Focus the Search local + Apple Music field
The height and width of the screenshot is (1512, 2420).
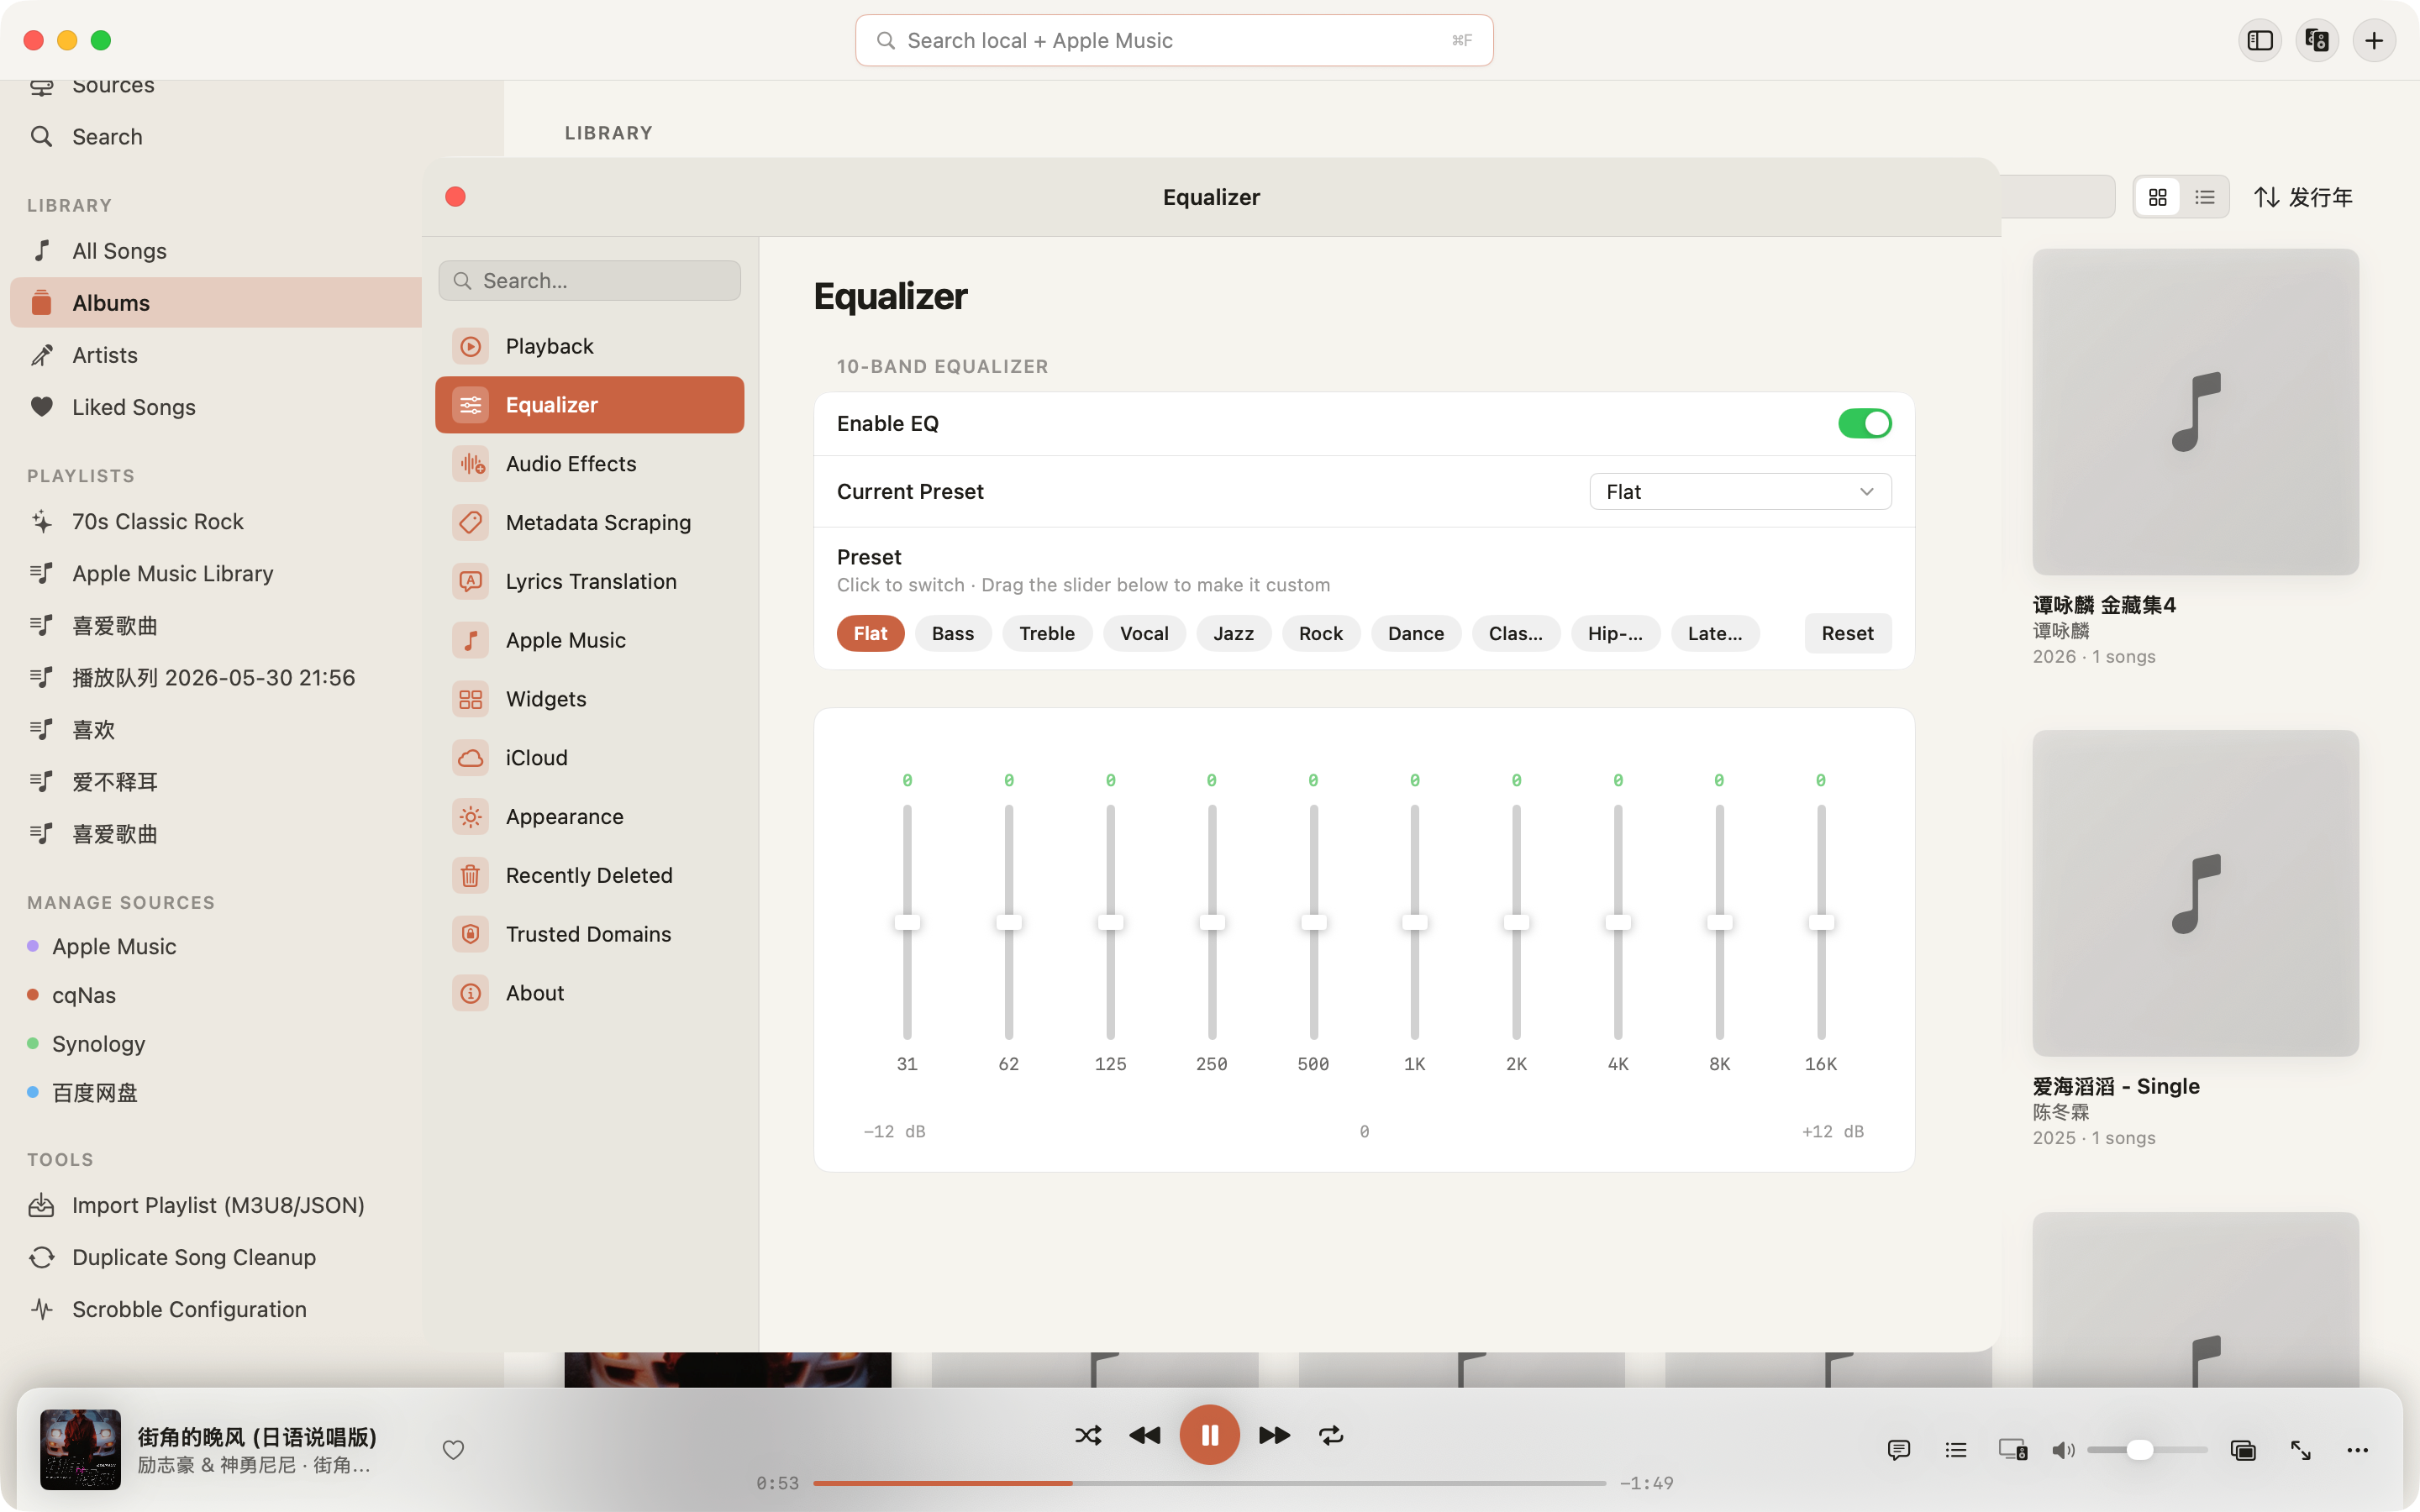pos(1174,40)
